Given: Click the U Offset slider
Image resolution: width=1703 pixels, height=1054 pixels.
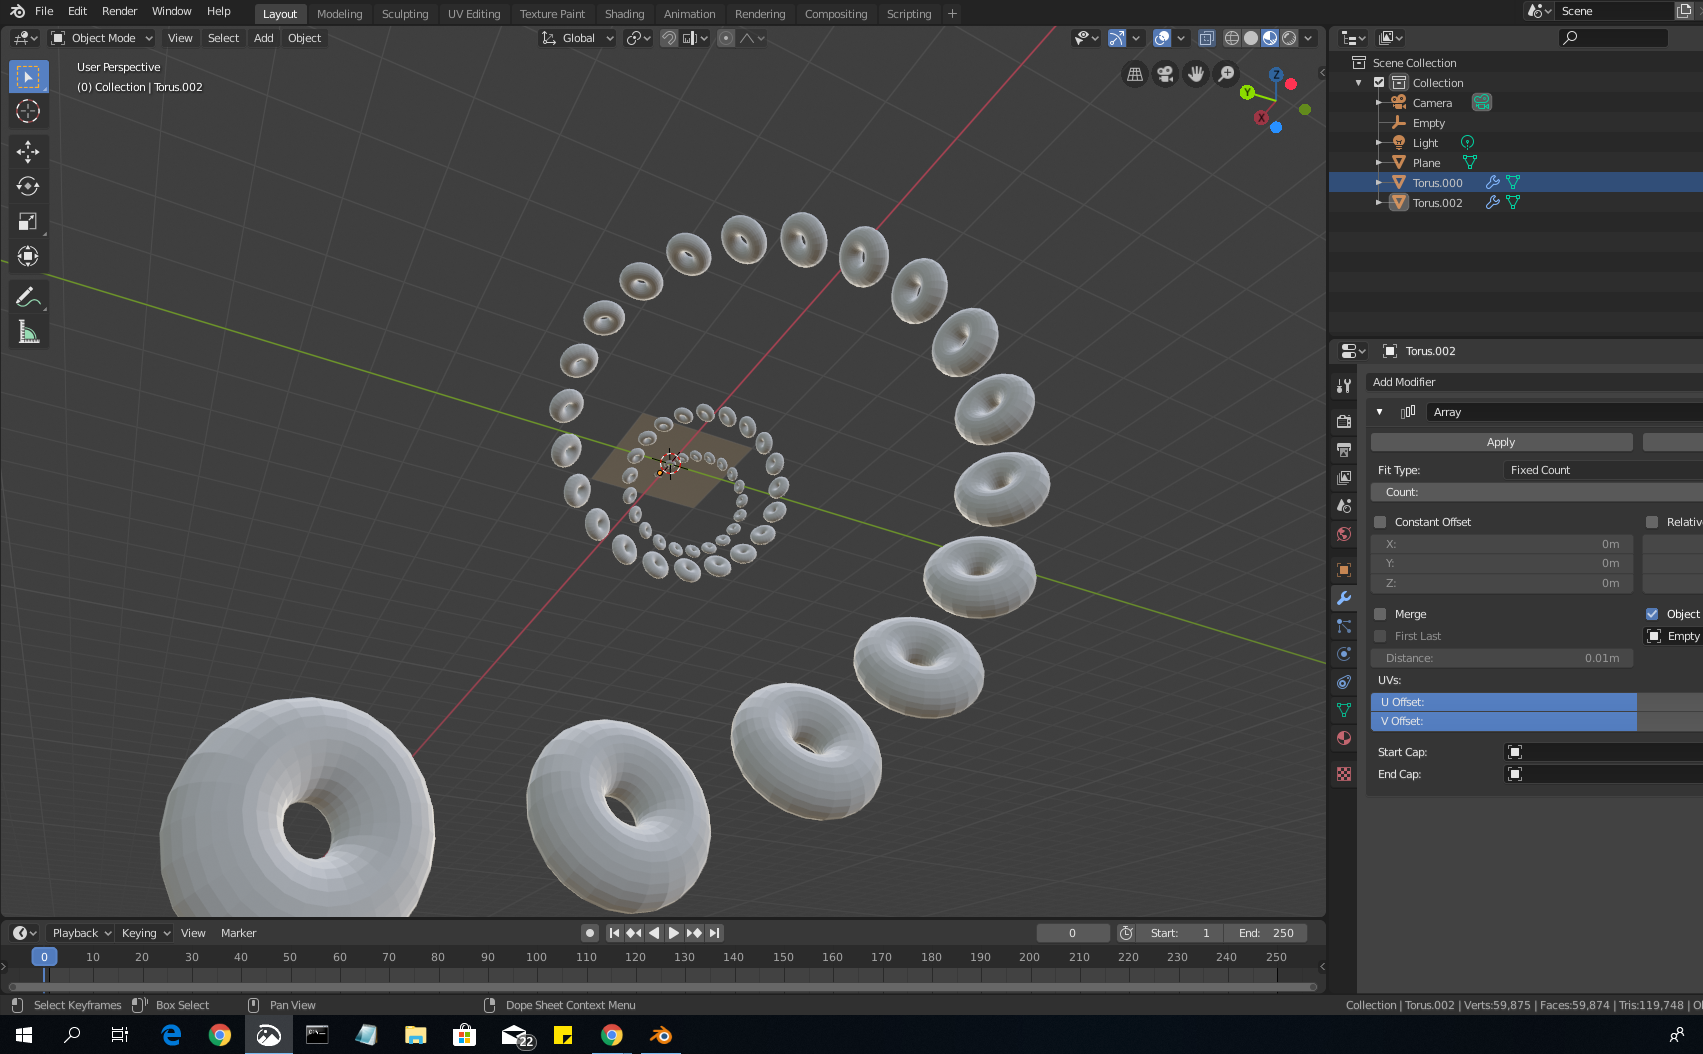Looking at the screenshot, I should (1503, 702).
